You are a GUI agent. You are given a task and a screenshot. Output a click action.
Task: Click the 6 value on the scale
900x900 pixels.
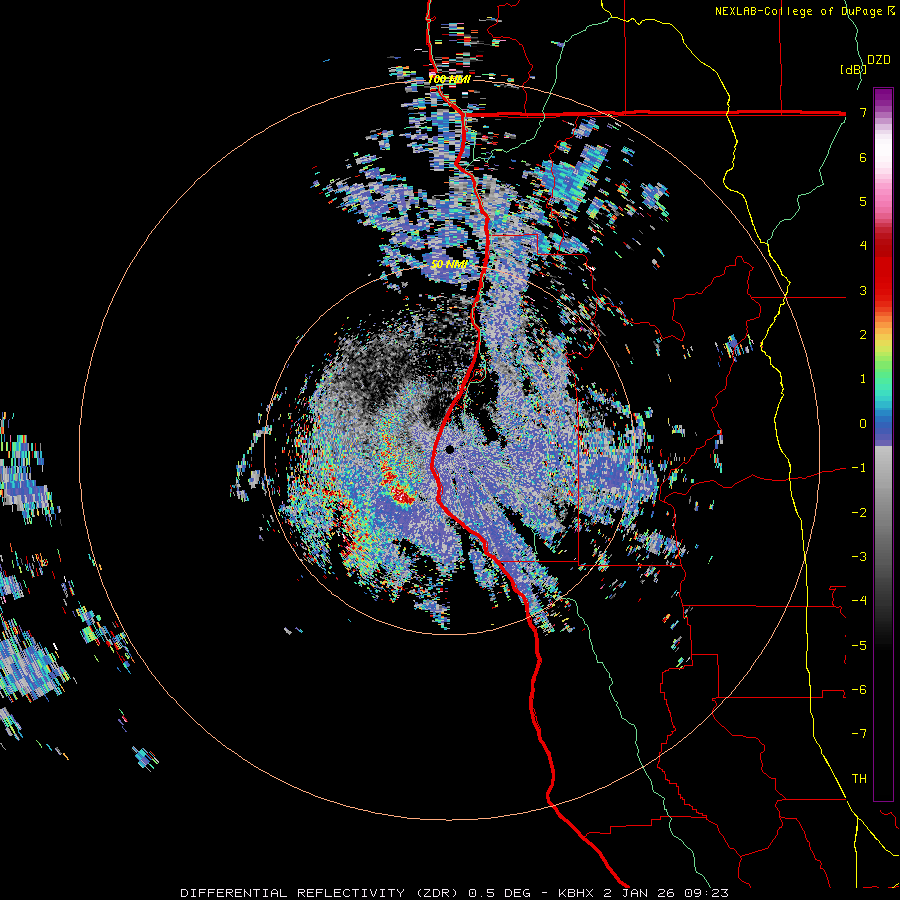point(863,157)
